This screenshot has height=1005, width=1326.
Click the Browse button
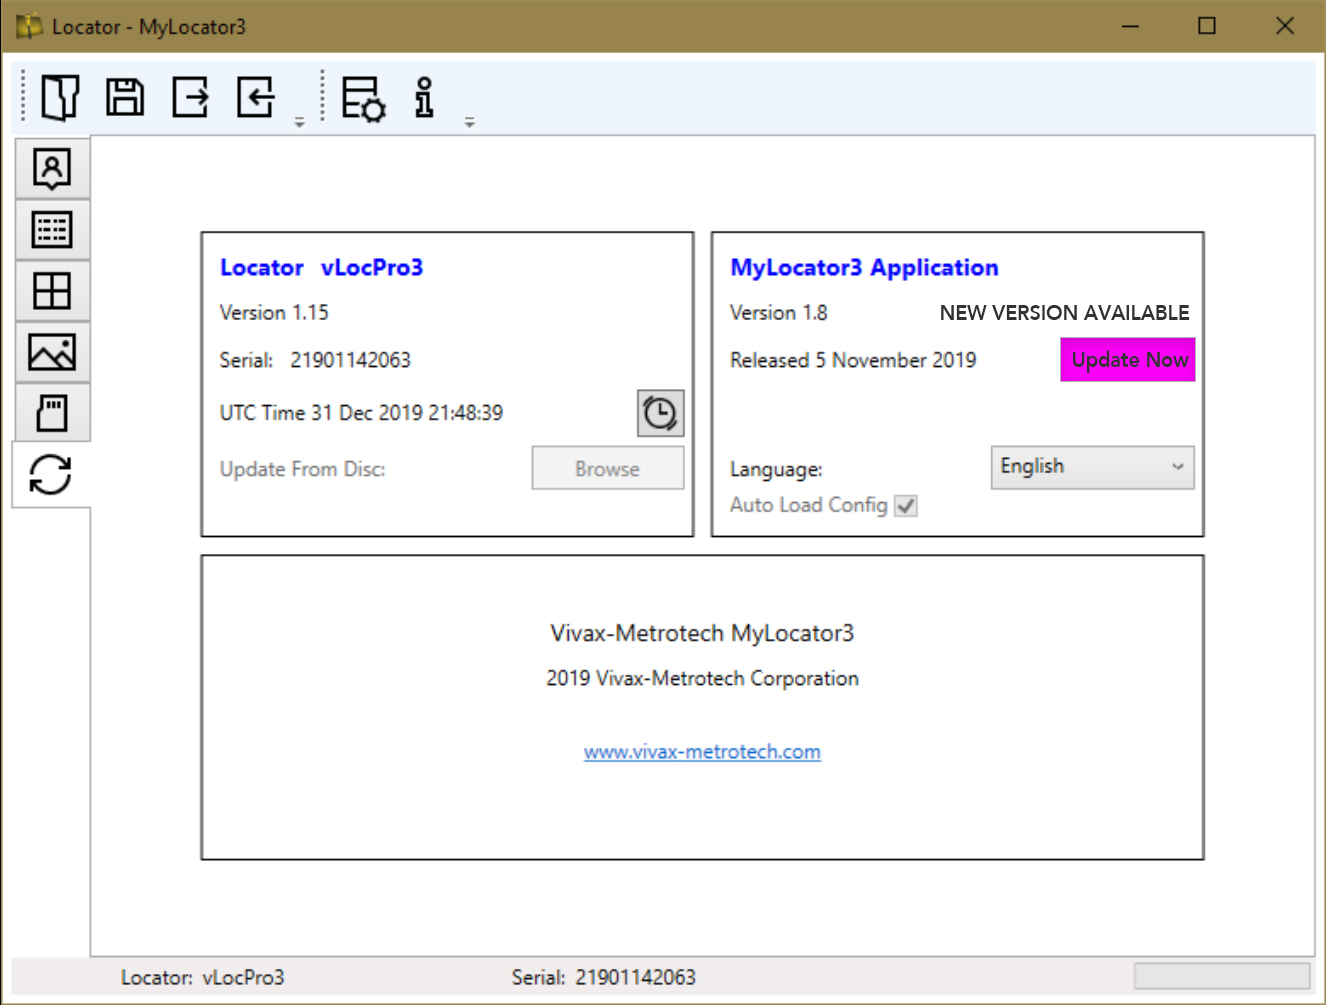coord(608,468)
